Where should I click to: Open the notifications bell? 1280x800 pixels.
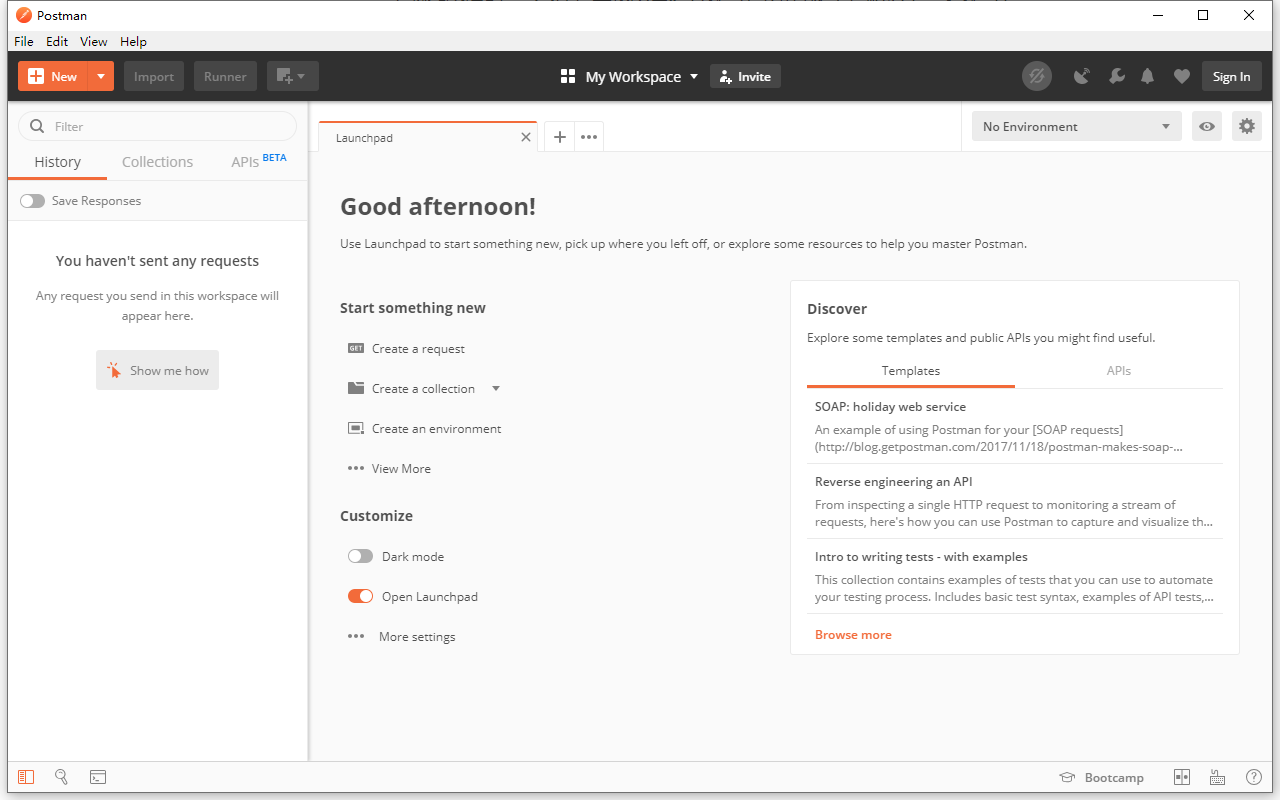1147,76
